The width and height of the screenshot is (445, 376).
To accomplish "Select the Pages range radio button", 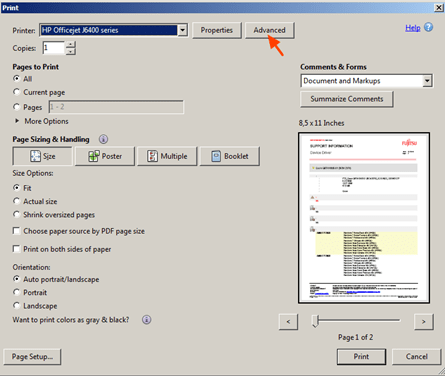I will 16,107.
